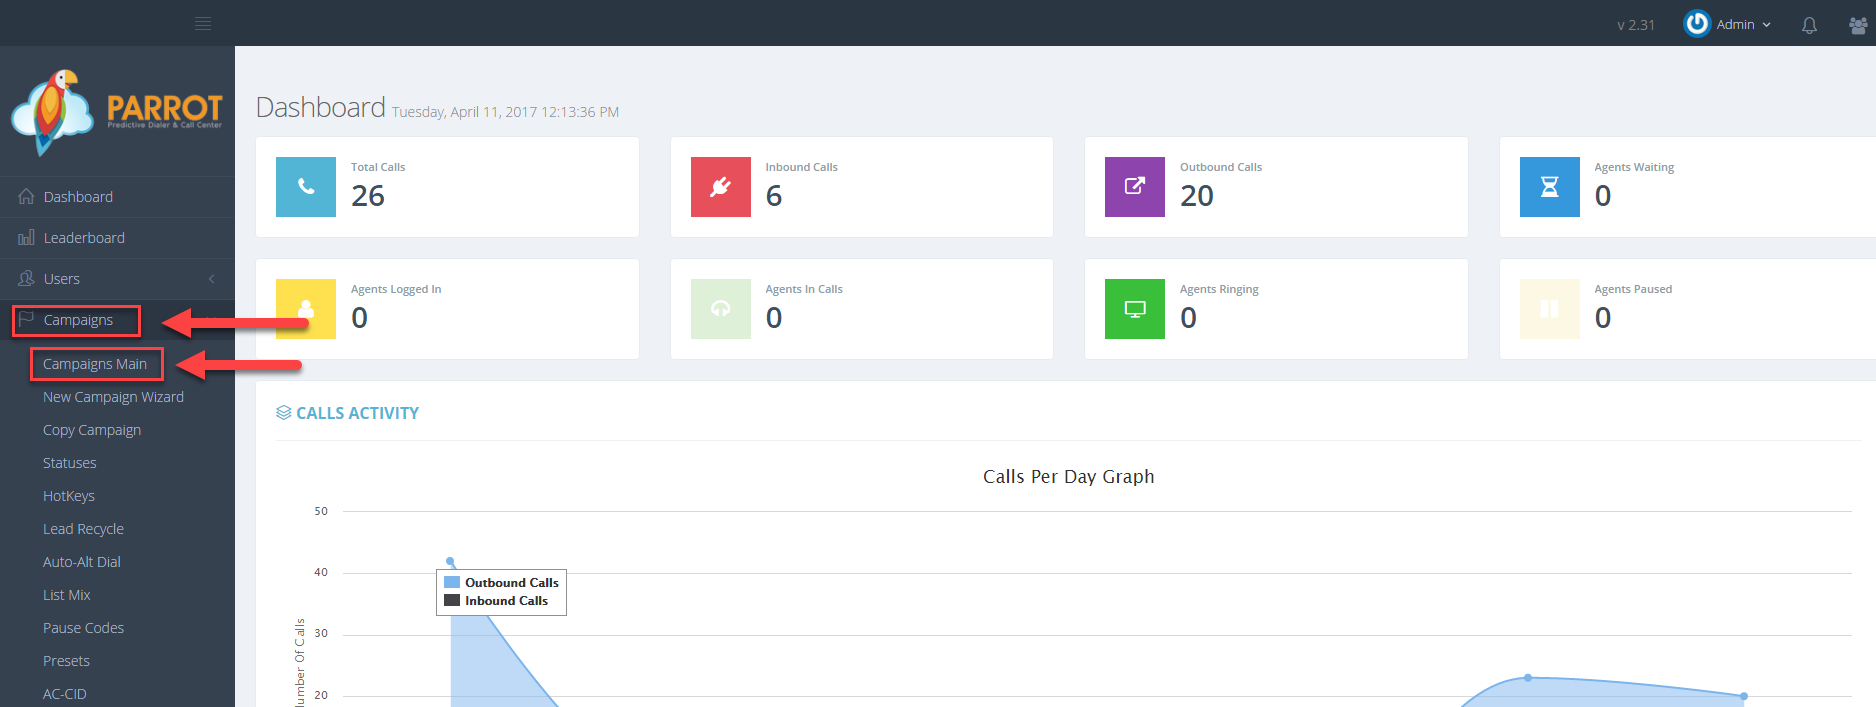Click the Outbound Calls value 20

point(1197,196)
